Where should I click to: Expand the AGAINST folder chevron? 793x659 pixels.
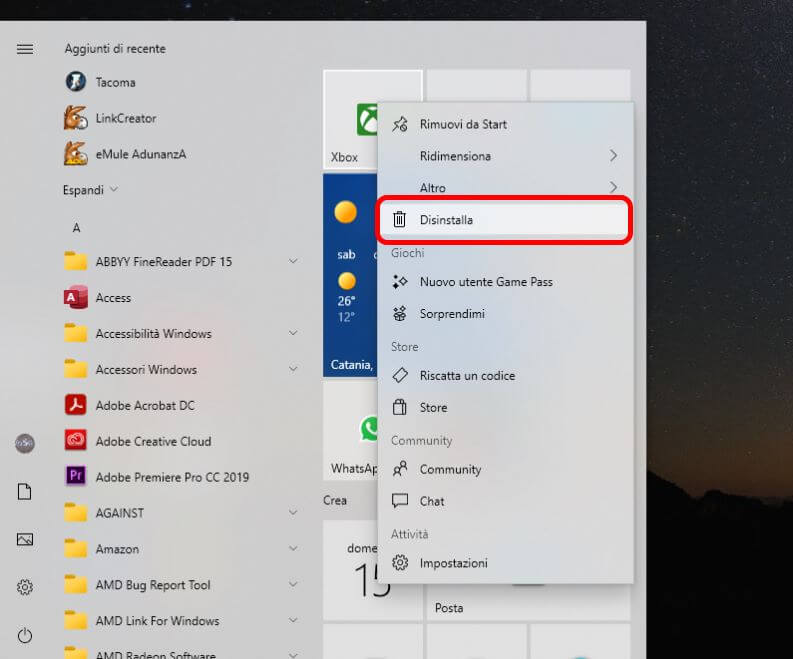tap(293, 512)
